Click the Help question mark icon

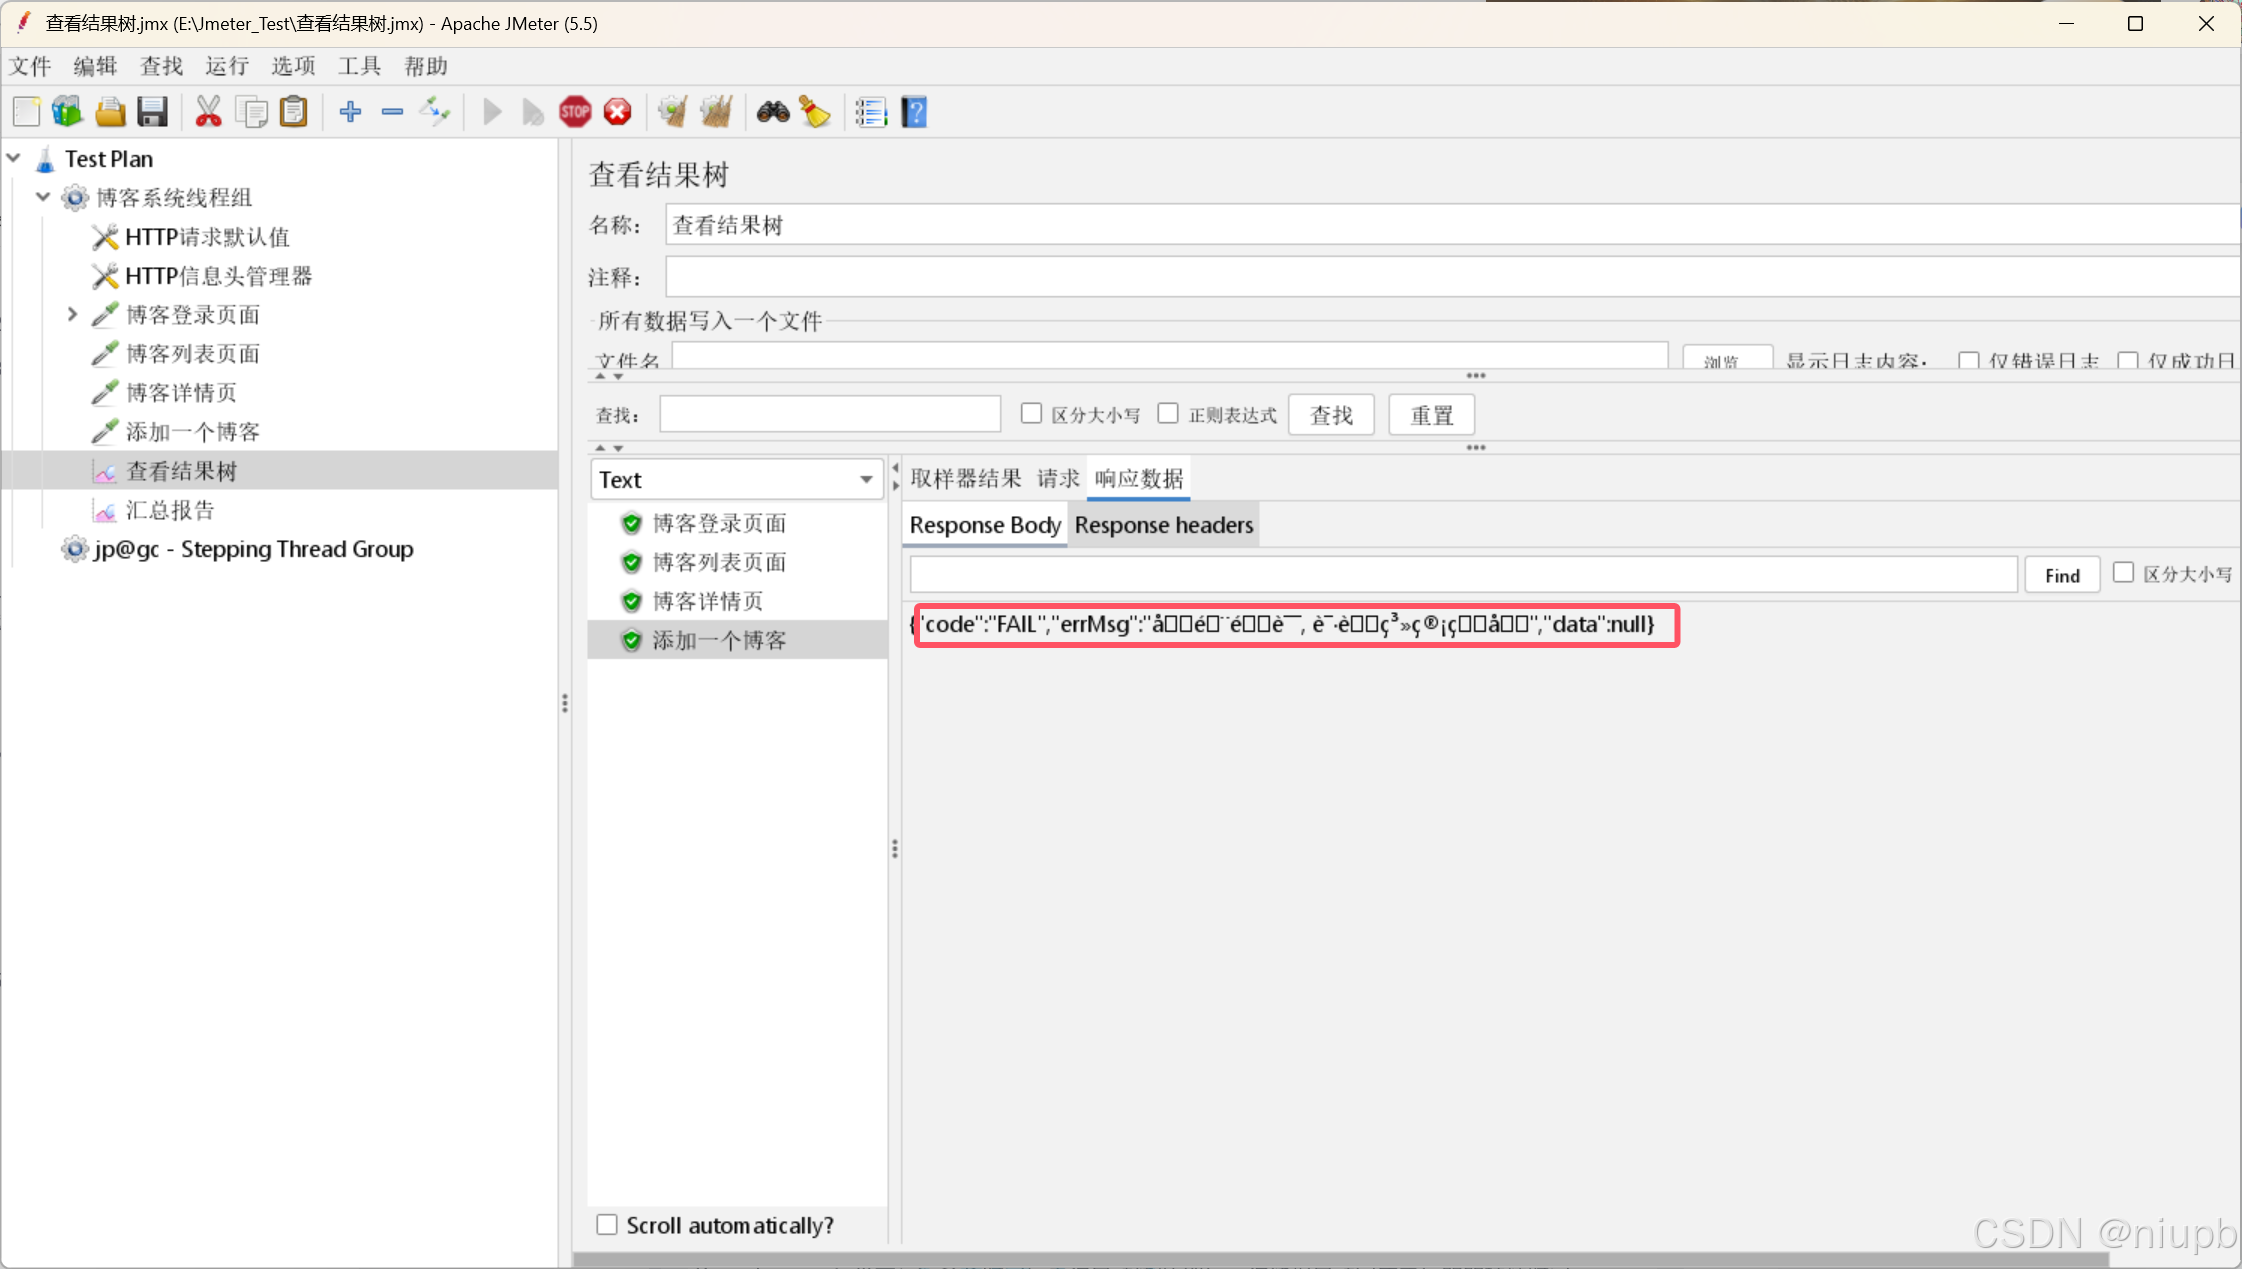[914, 112]
